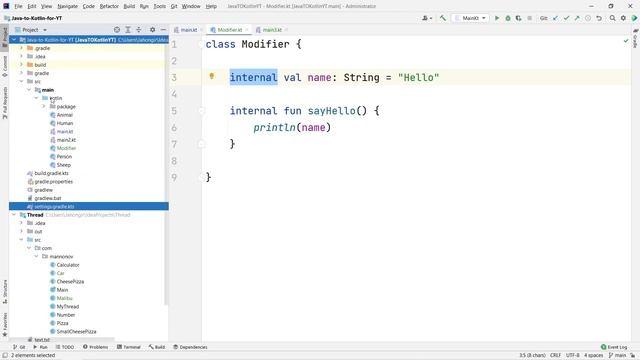The width and height of the screenshot is (640, 360).
Task: Open Project panel options gear
Action: pyautogui.click(x=152, y=30)
